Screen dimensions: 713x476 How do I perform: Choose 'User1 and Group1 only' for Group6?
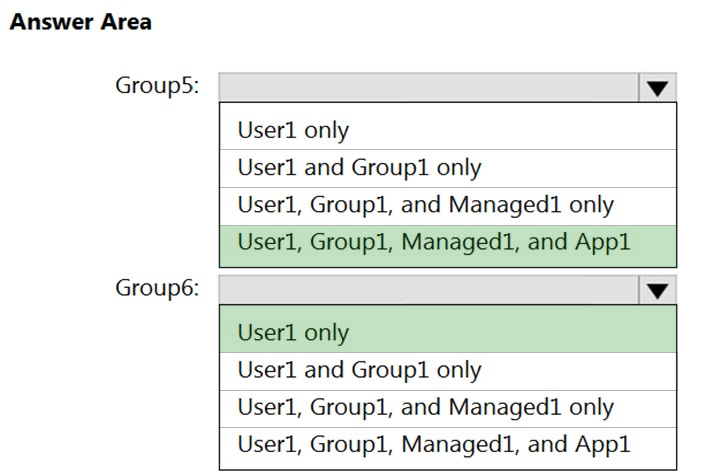tap(447, 370)
